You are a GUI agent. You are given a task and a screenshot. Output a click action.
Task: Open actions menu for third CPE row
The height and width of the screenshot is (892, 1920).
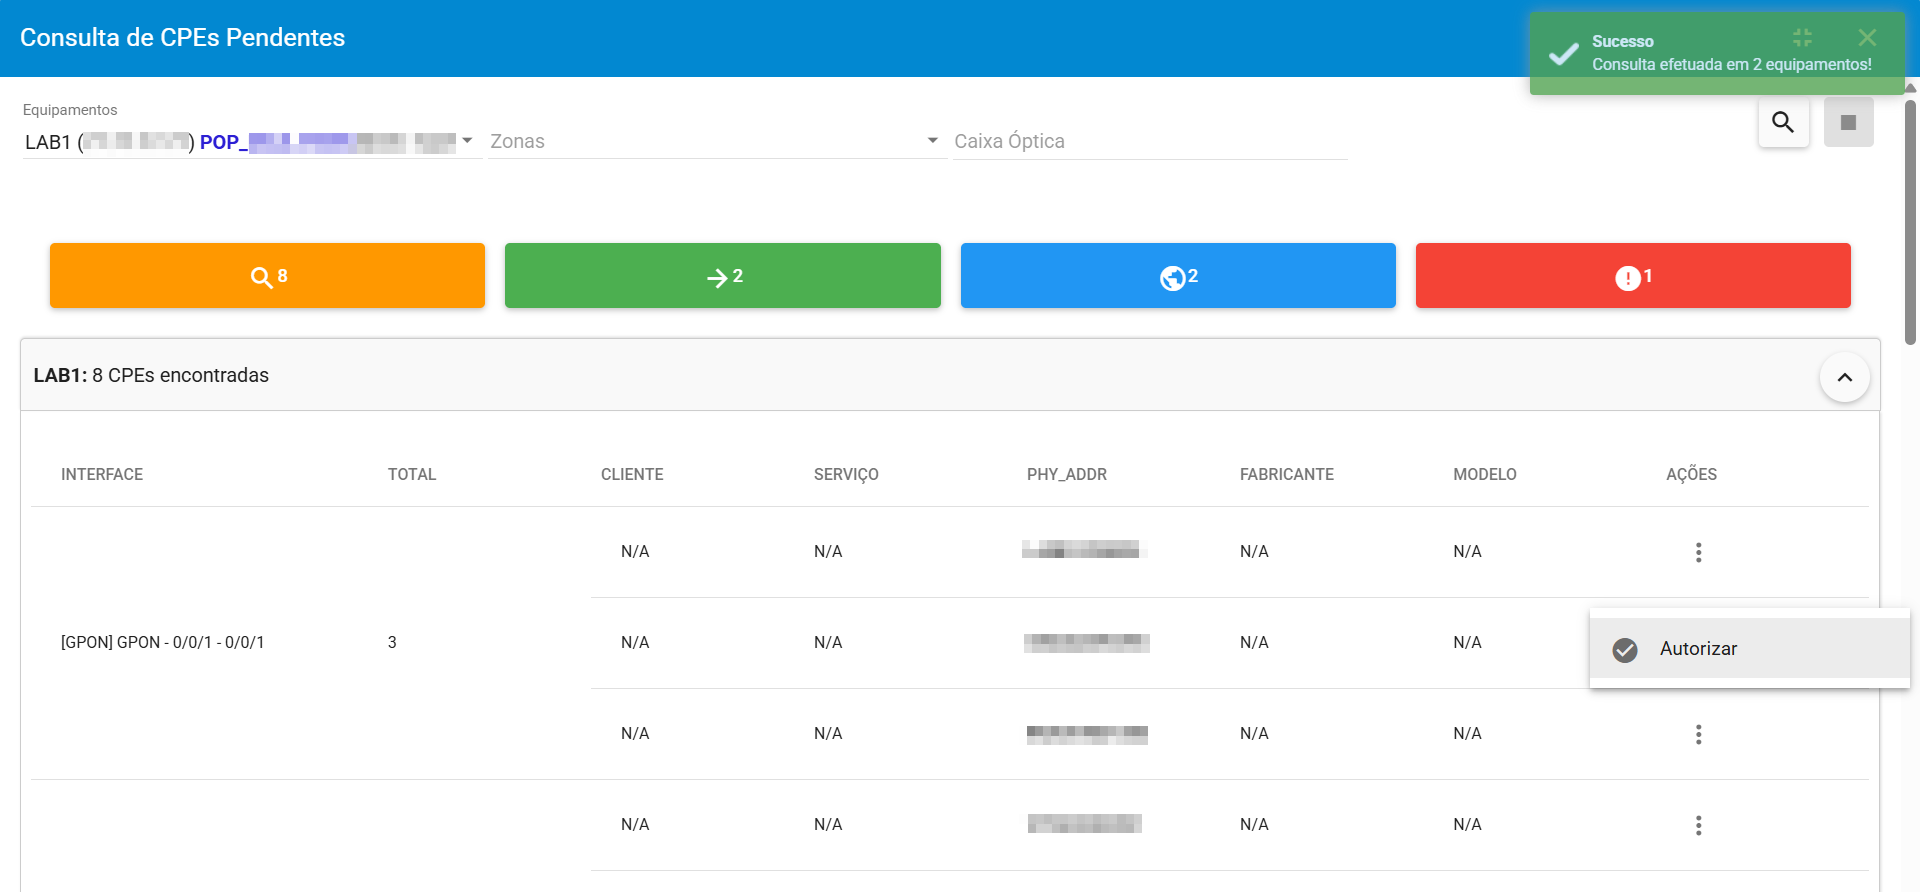pos(1698,734)
